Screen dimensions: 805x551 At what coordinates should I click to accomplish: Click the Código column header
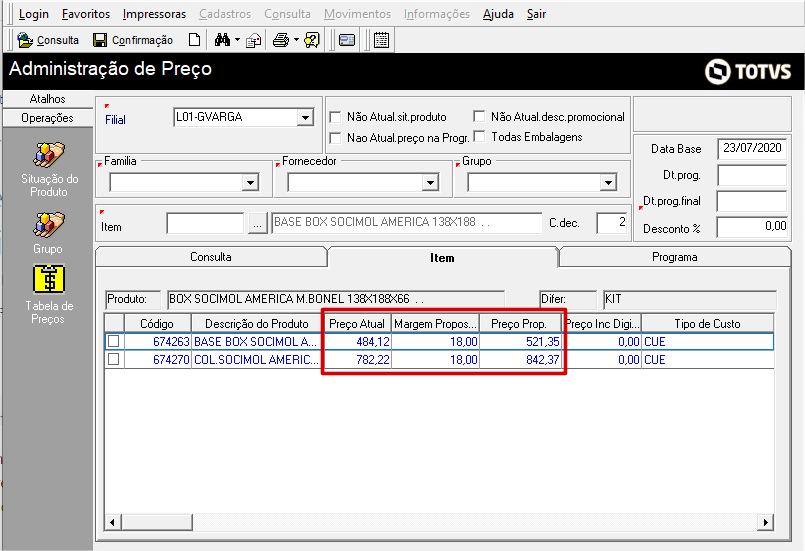(x=157, y=324)
